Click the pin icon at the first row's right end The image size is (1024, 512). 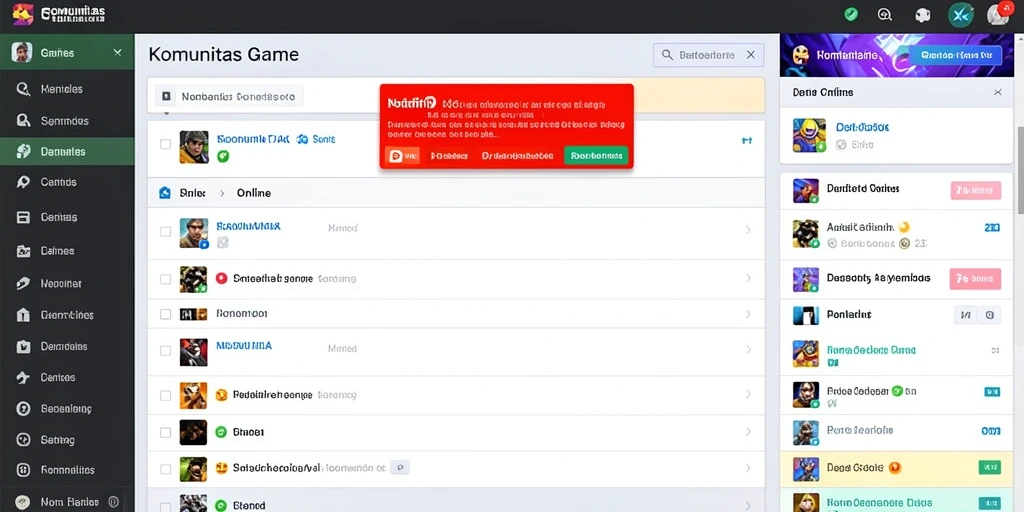747,140
